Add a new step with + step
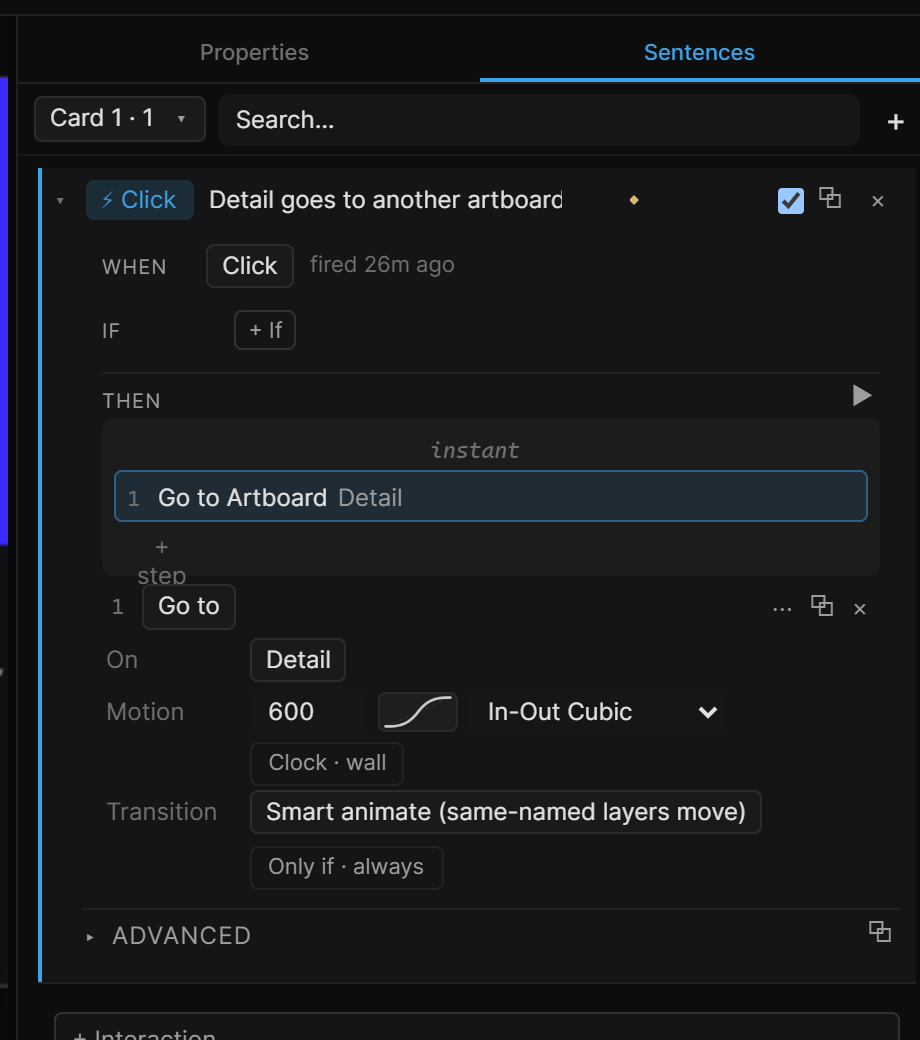 161,561
